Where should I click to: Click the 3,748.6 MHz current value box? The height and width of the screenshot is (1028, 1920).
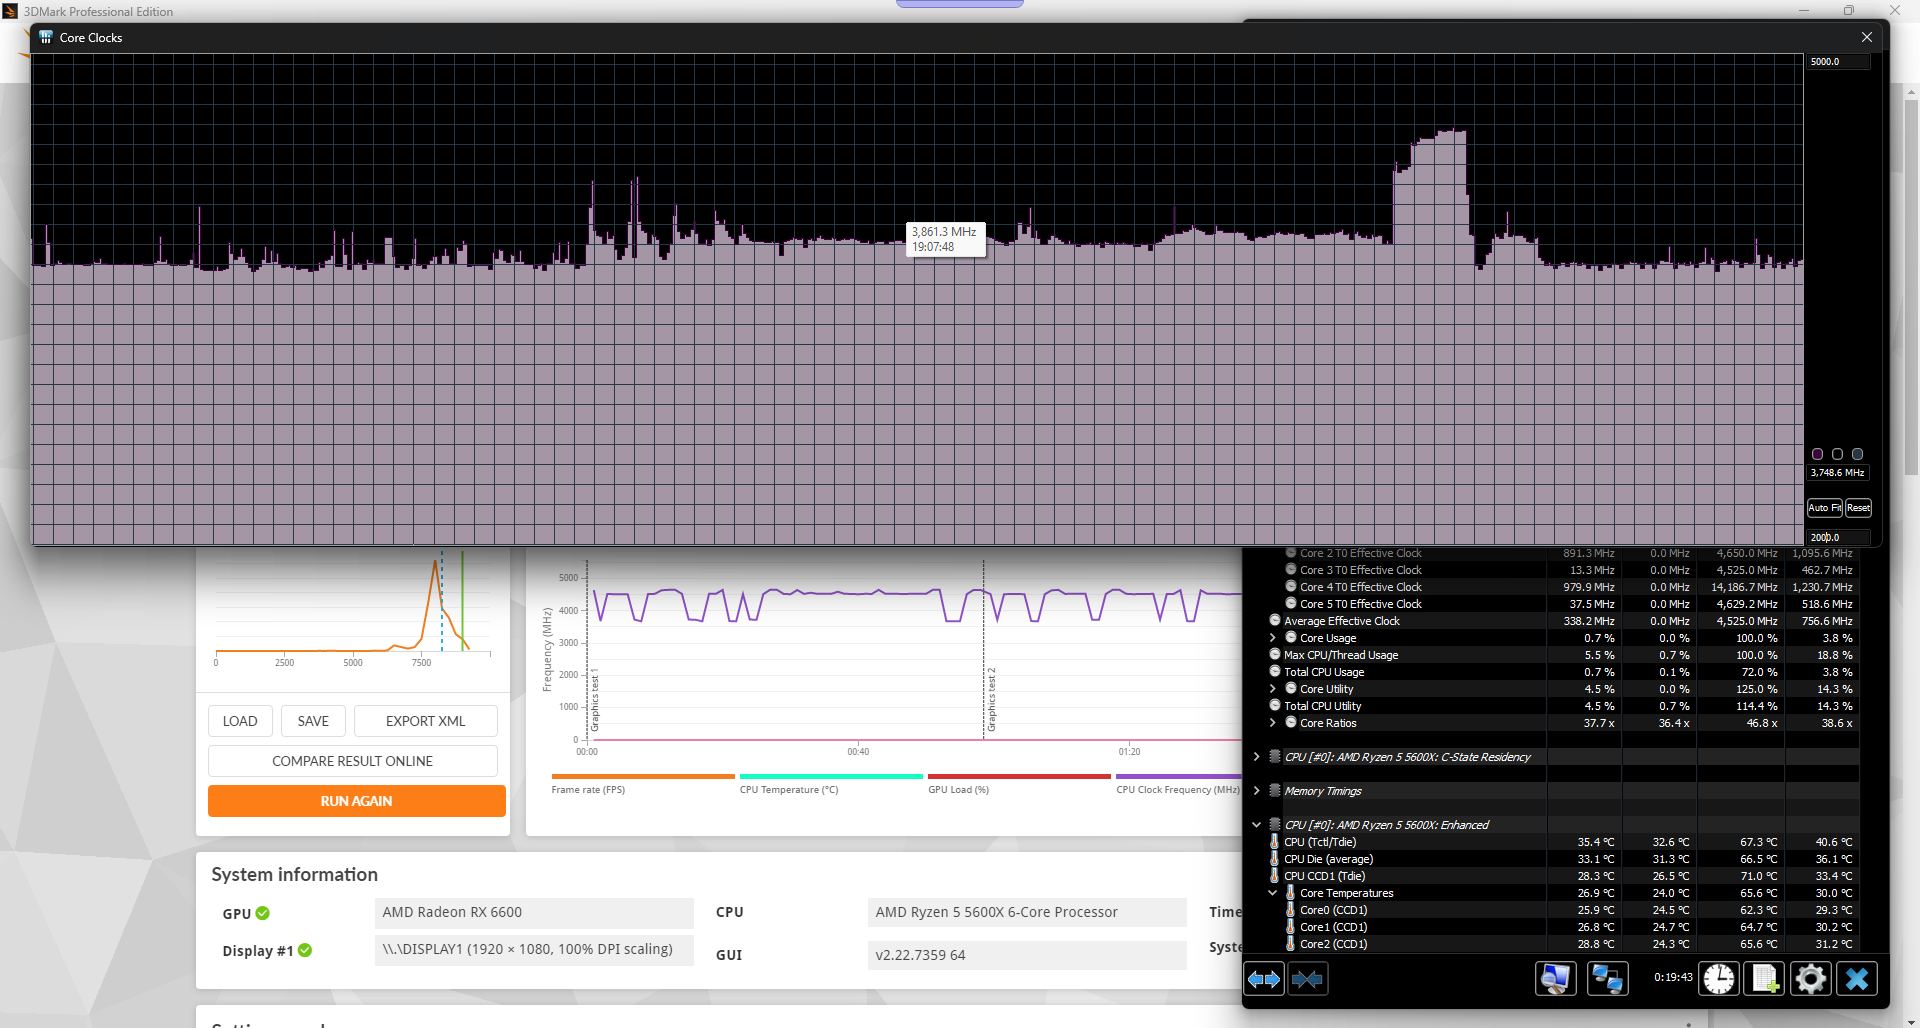click(x=1838, y=473)
